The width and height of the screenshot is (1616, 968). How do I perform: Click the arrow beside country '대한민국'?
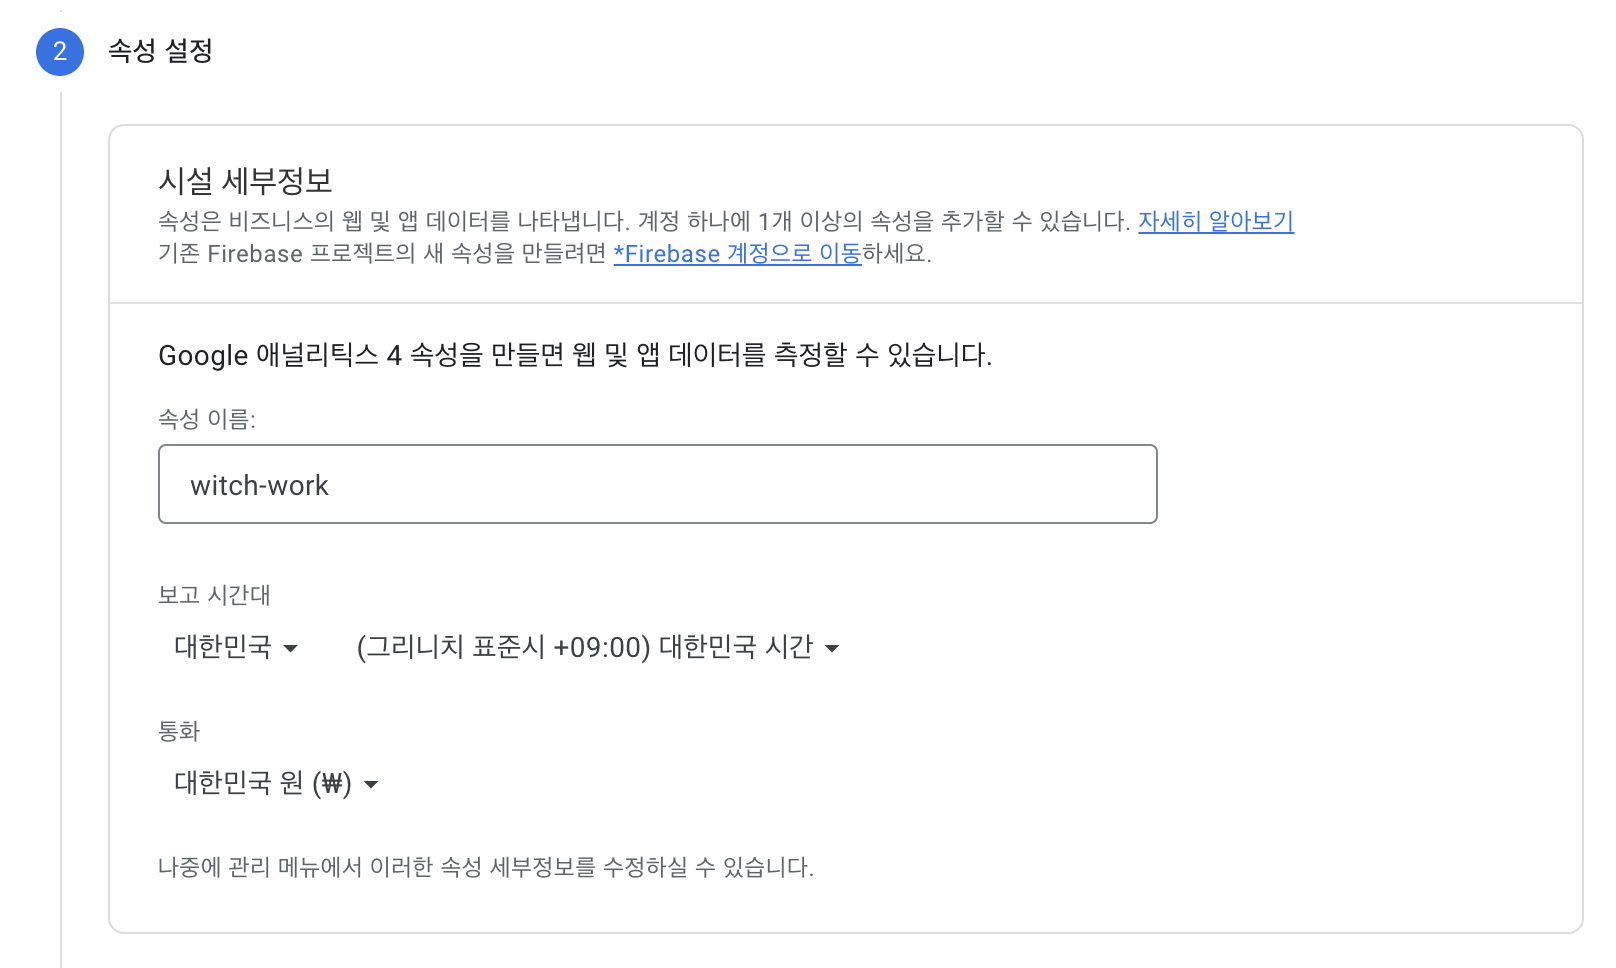(291, 648)
